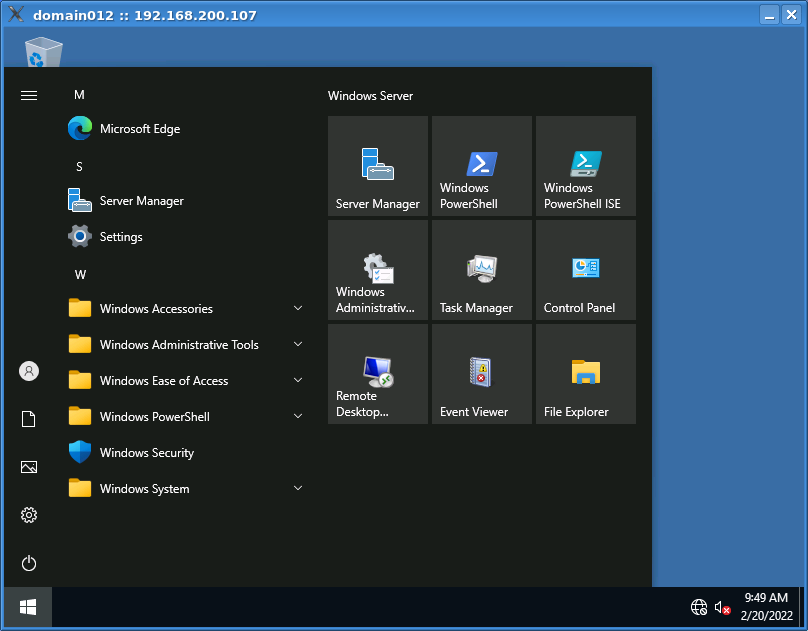This screenshot has height=631, width=808.
Task: Expand the Windows System folder
Action: (x=145, y=489)
